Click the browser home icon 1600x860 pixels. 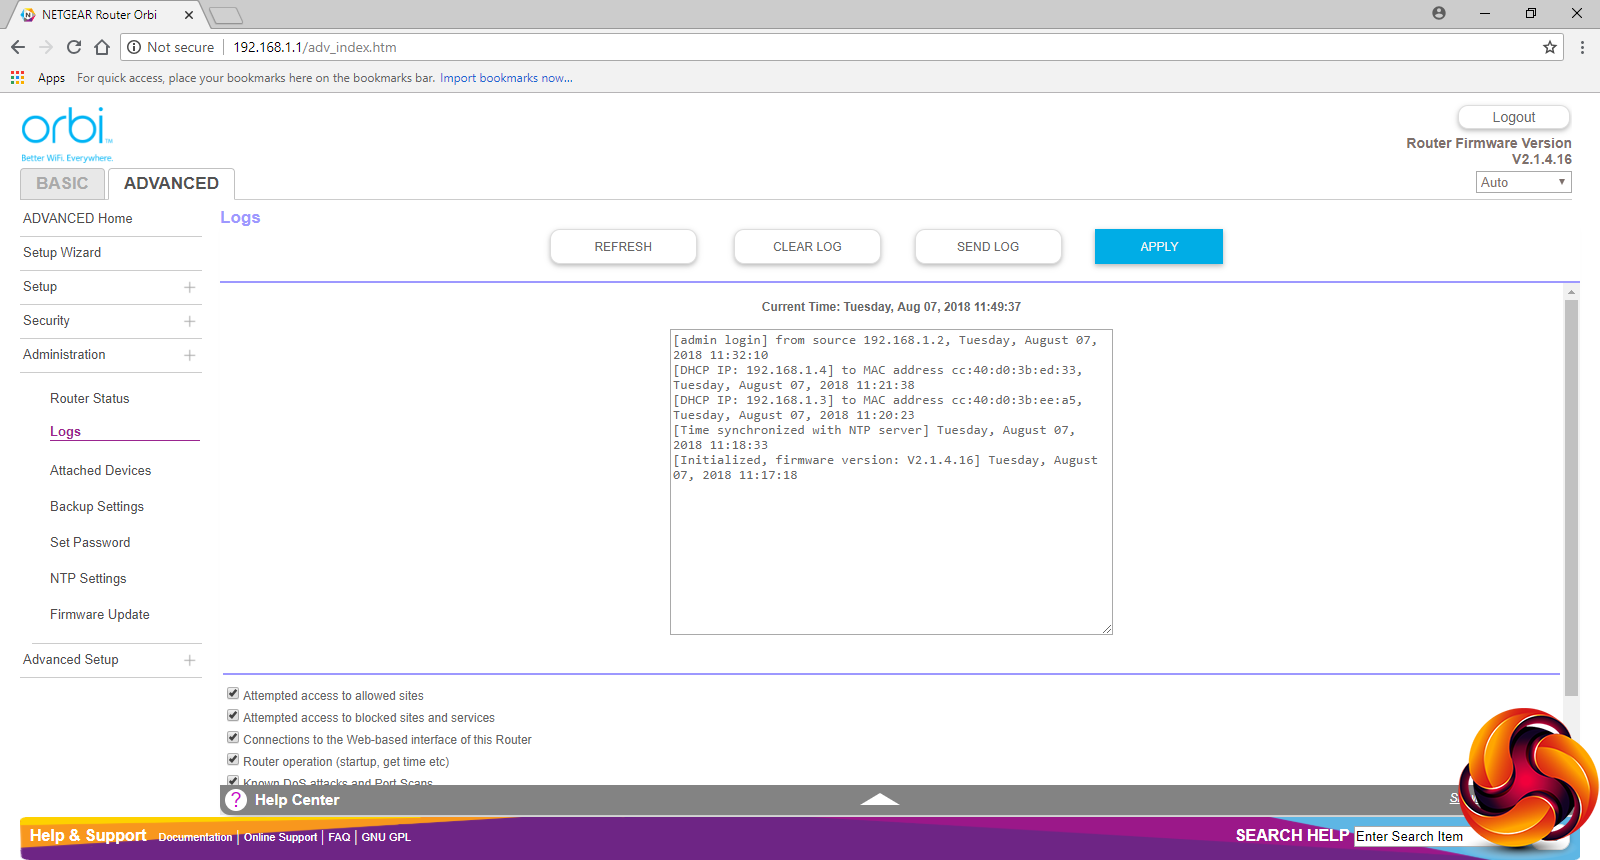(102, 47)
